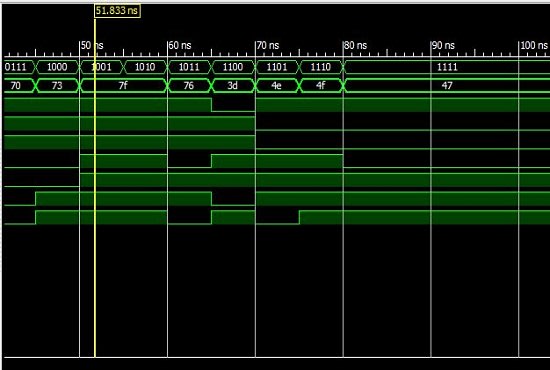Viewport: 550px width, 370px height.
Task: Click the bus value 1010
Action: pos(145,67)
